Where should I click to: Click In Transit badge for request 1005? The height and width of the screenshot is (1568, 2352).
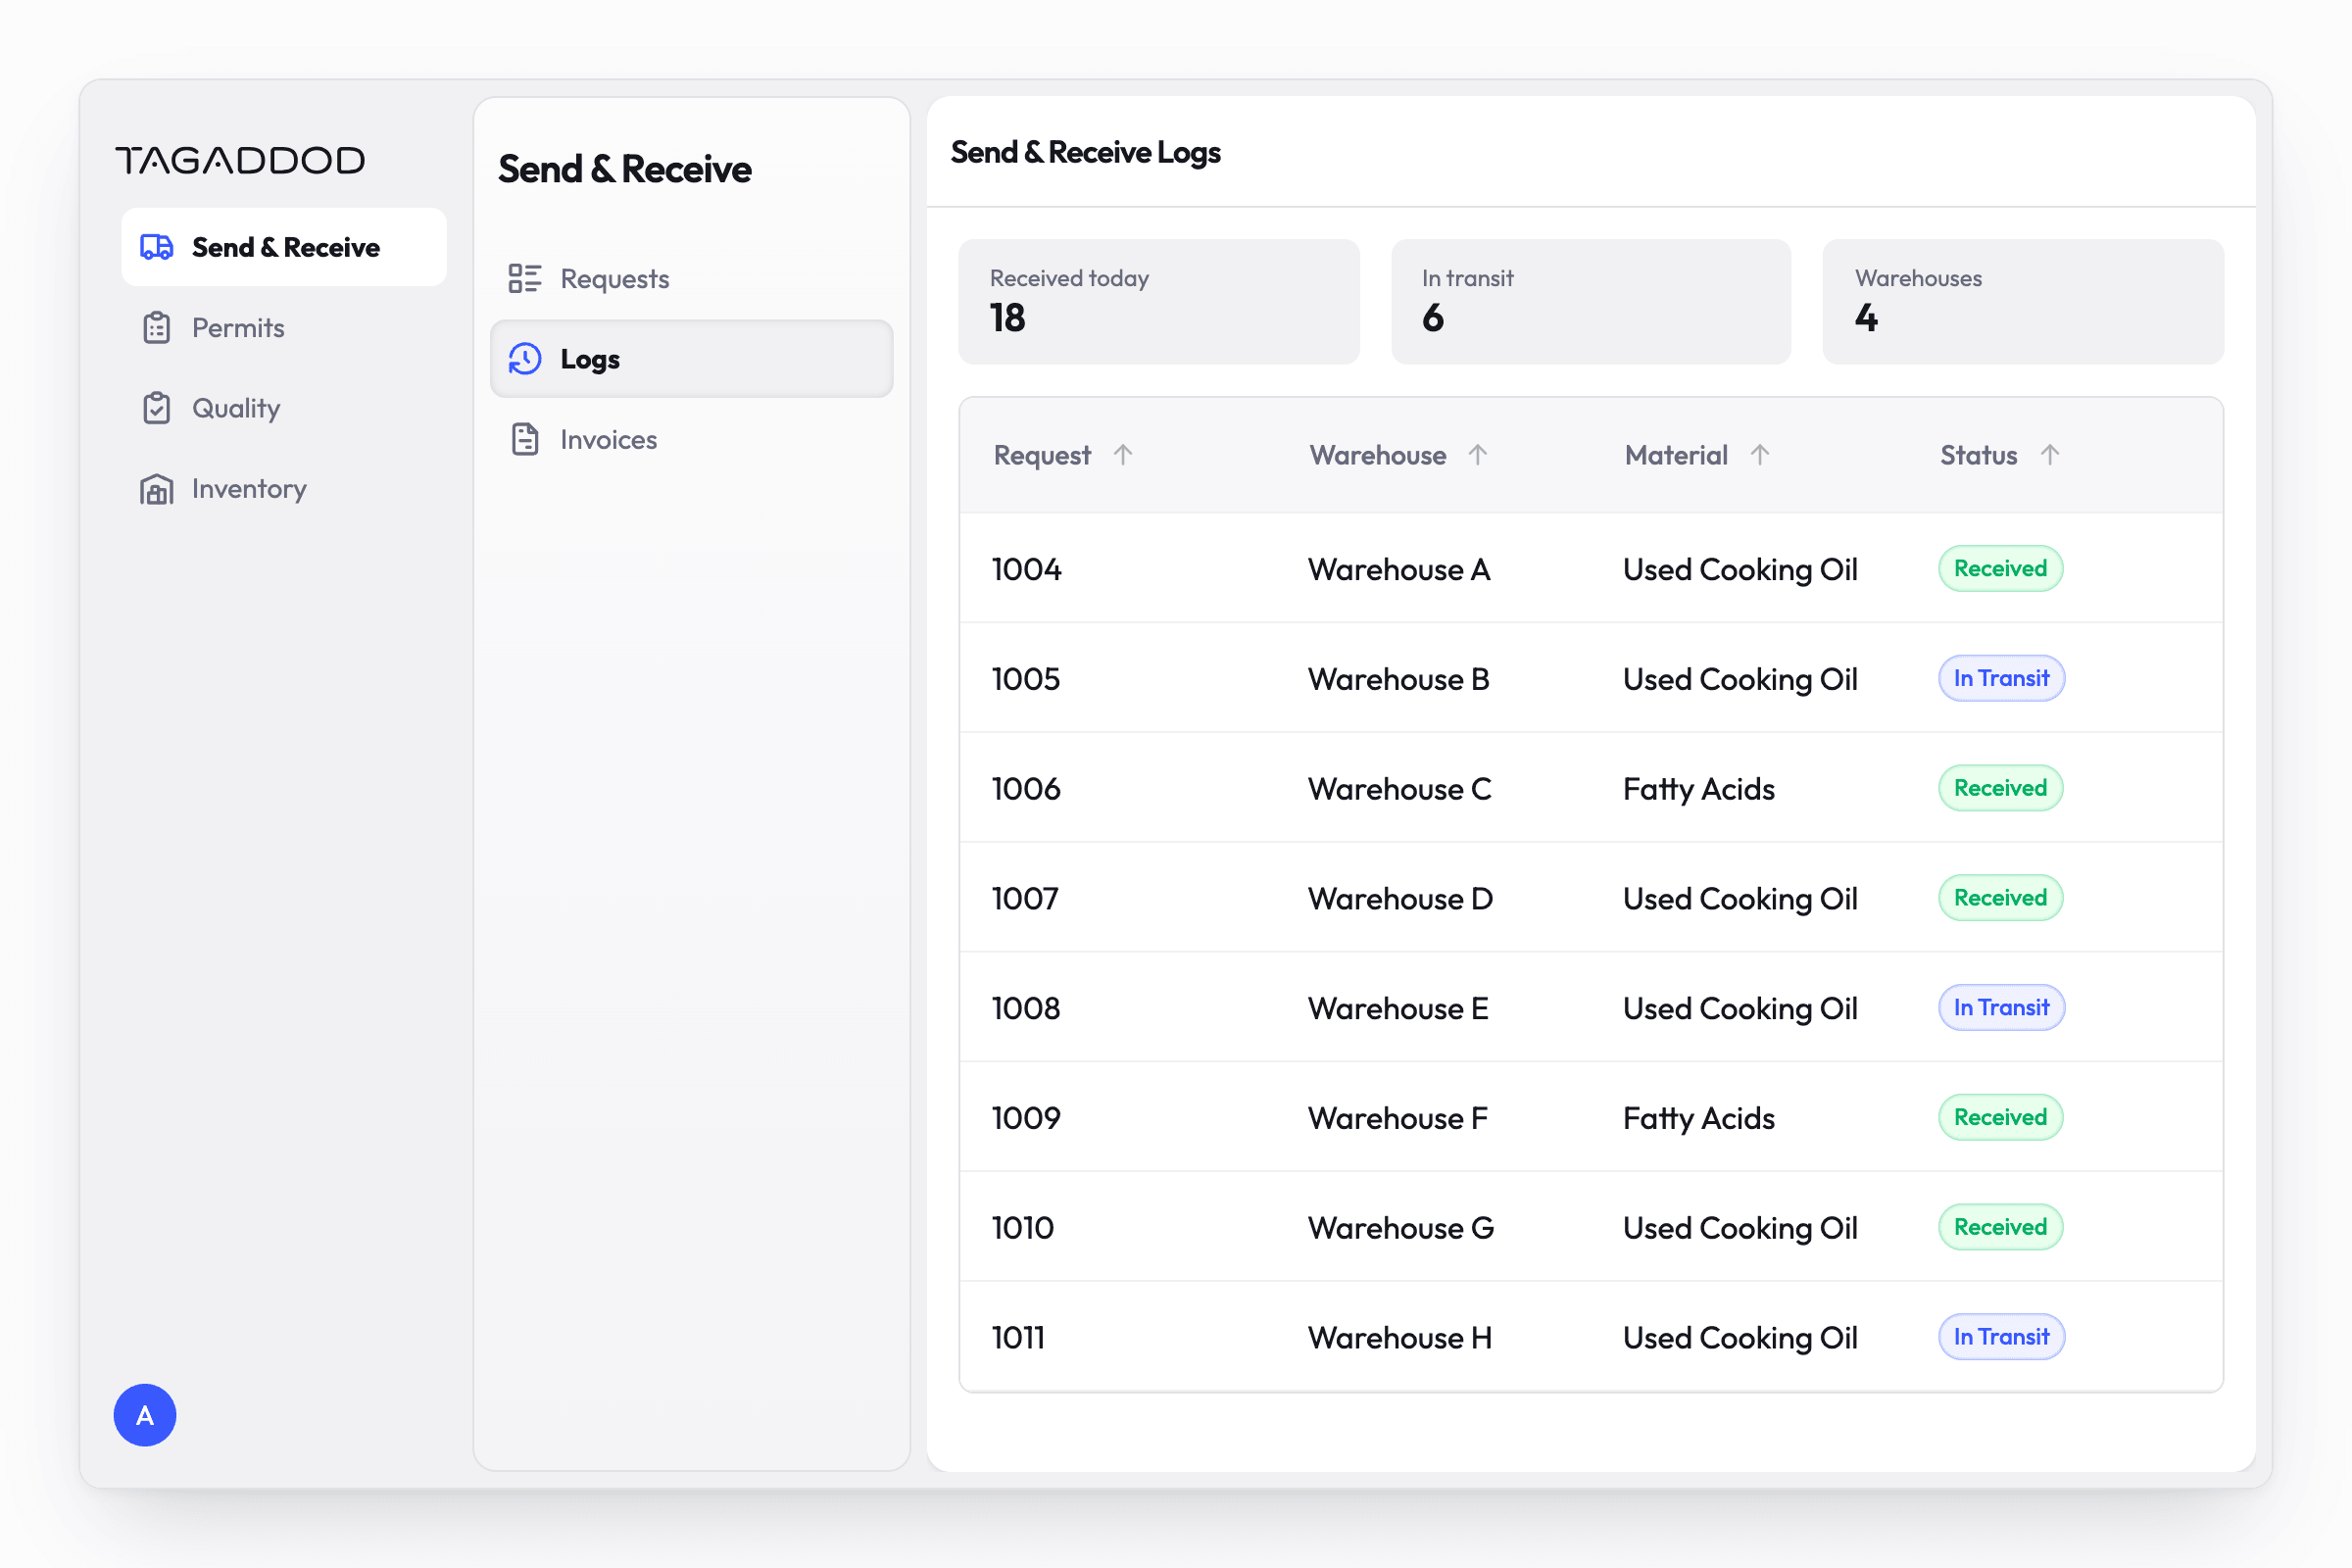[2001, 678]
